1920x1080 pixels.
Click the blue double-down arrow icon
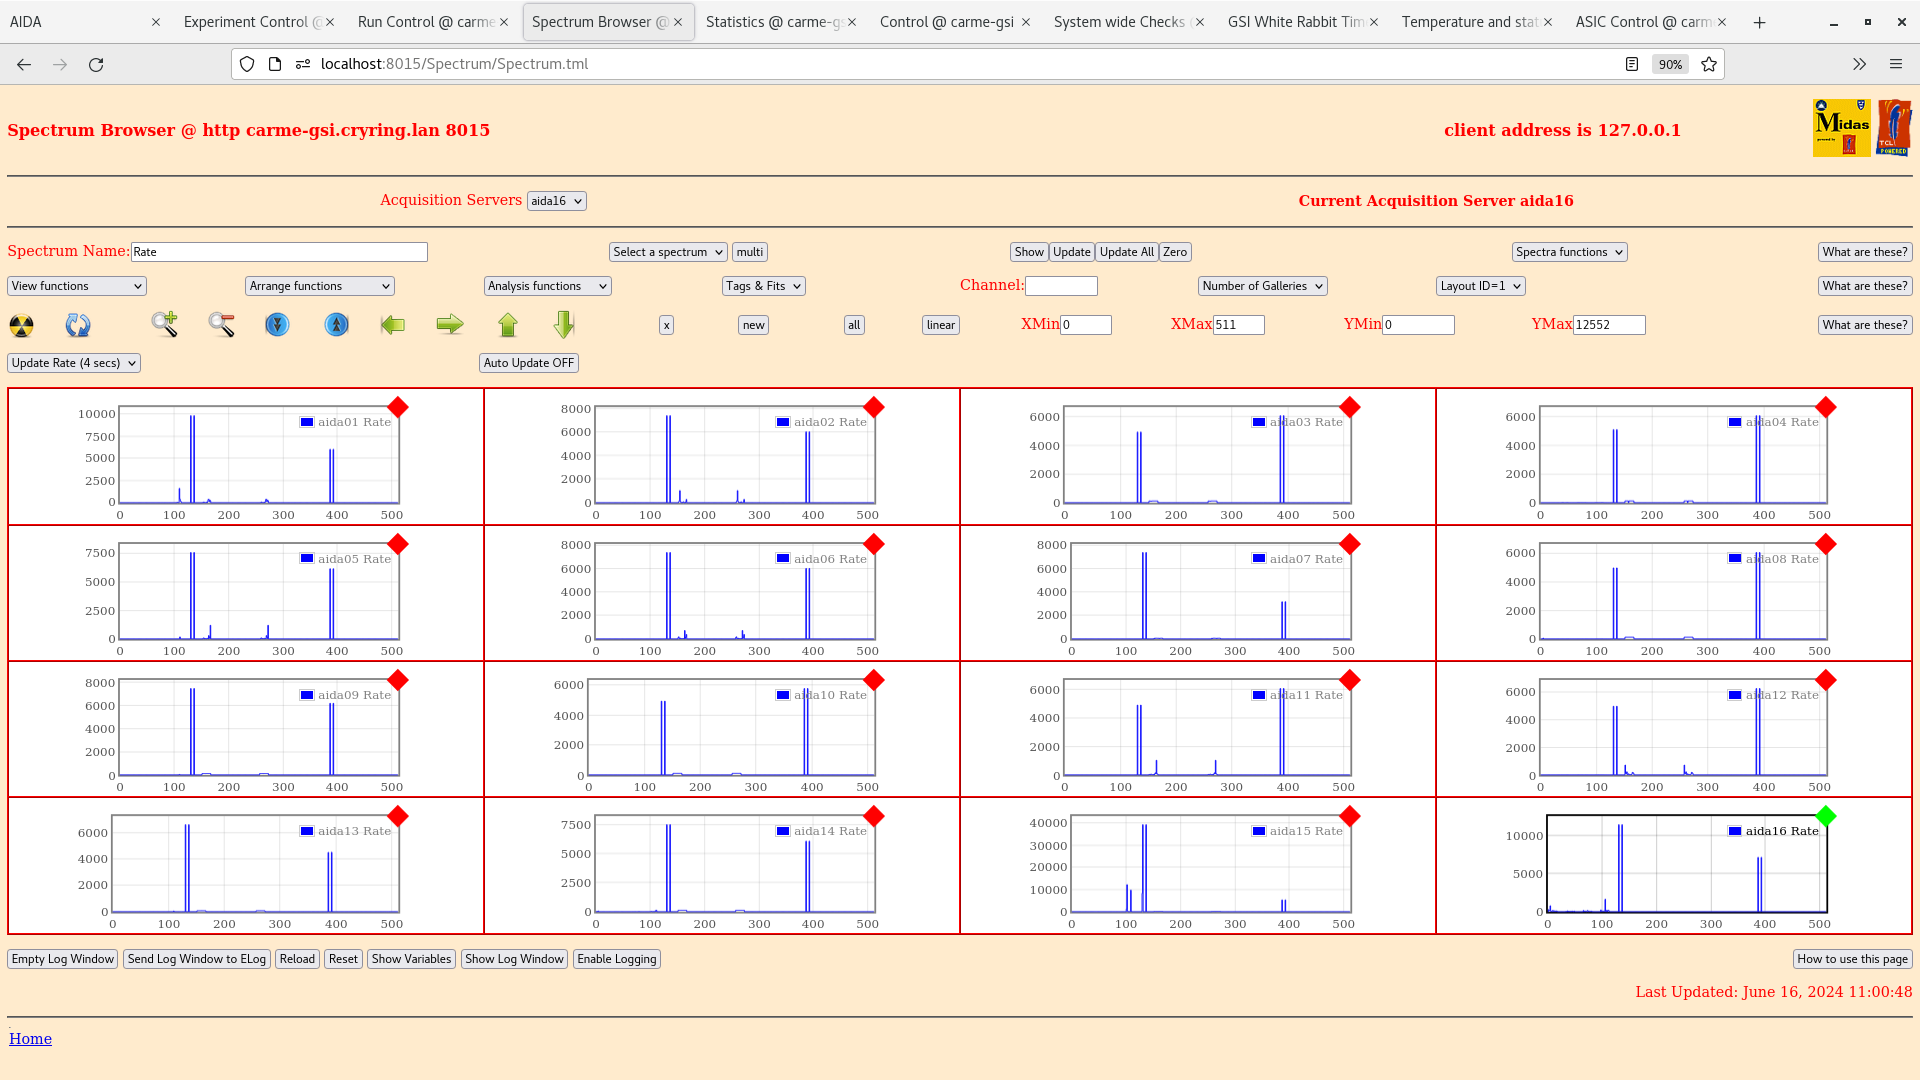(x=277, y=325)
